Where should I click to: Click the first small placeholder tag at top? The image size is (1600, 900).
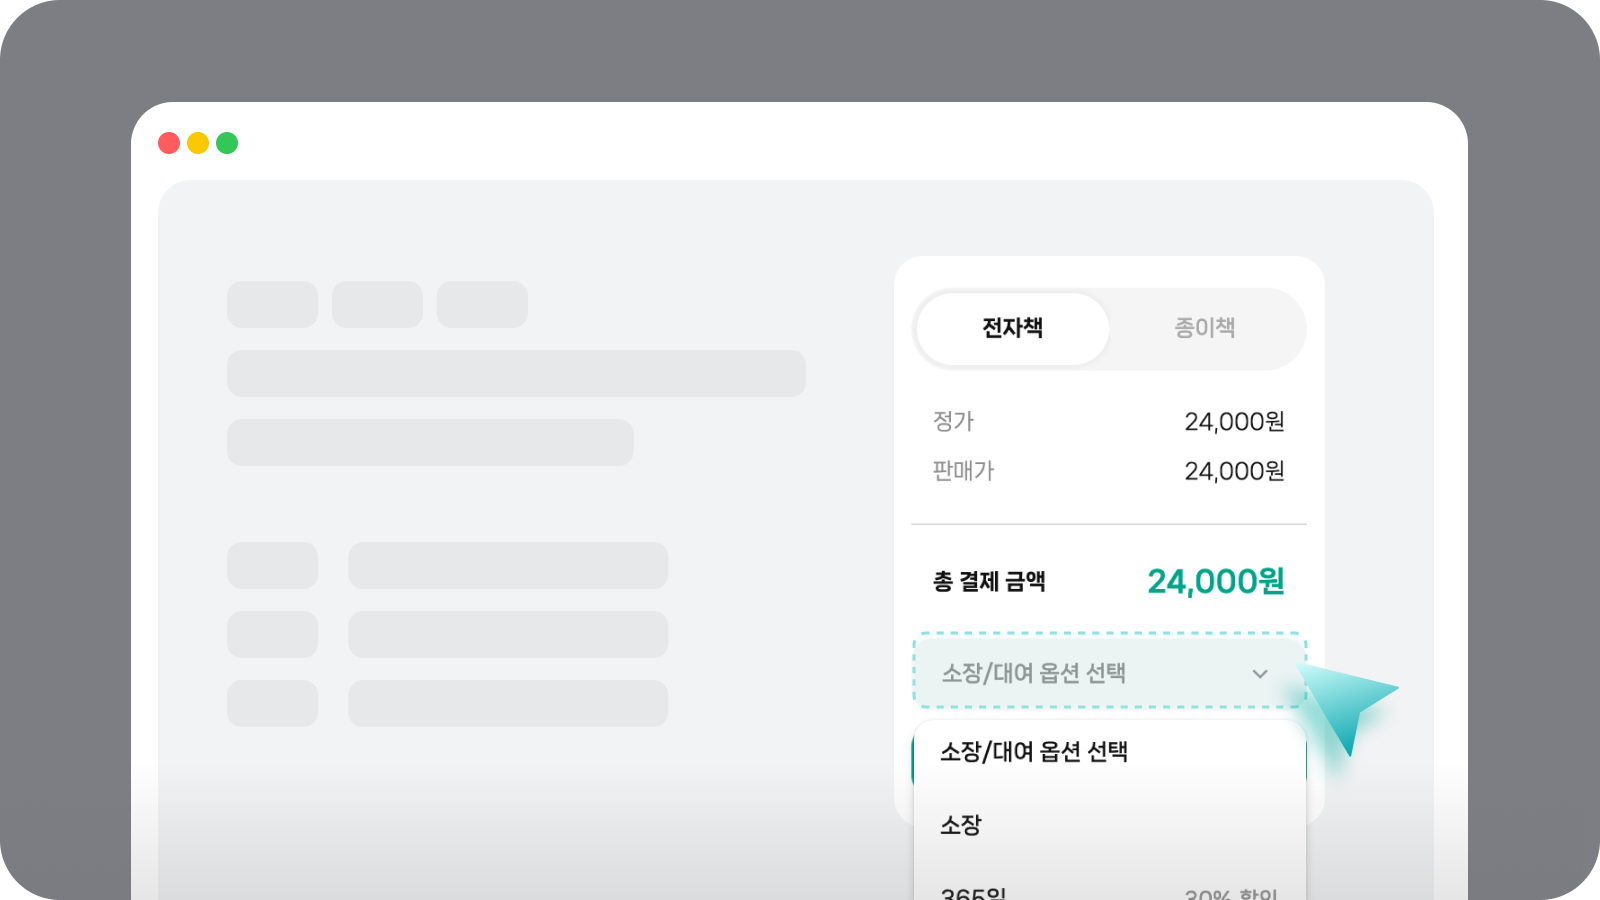coord(272,304)
